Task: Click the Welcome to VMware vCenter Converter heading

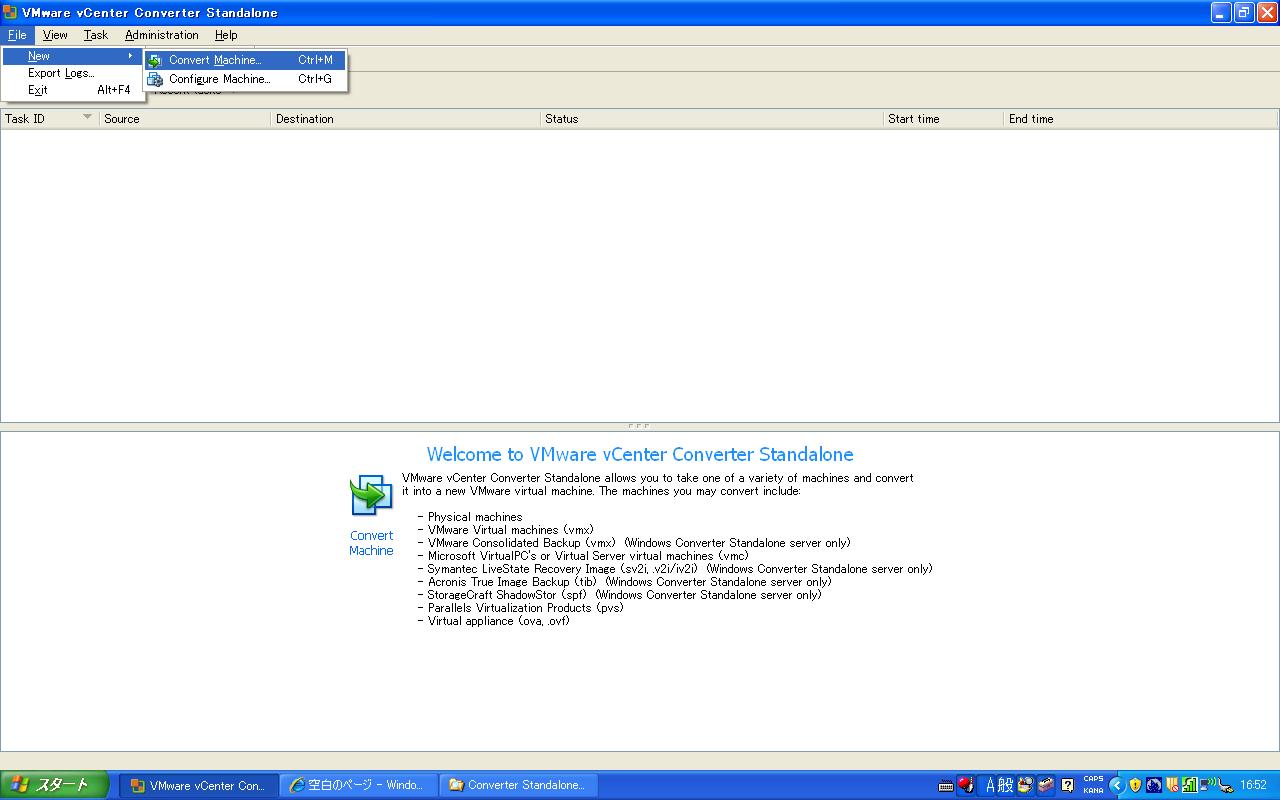Action: 640,455
